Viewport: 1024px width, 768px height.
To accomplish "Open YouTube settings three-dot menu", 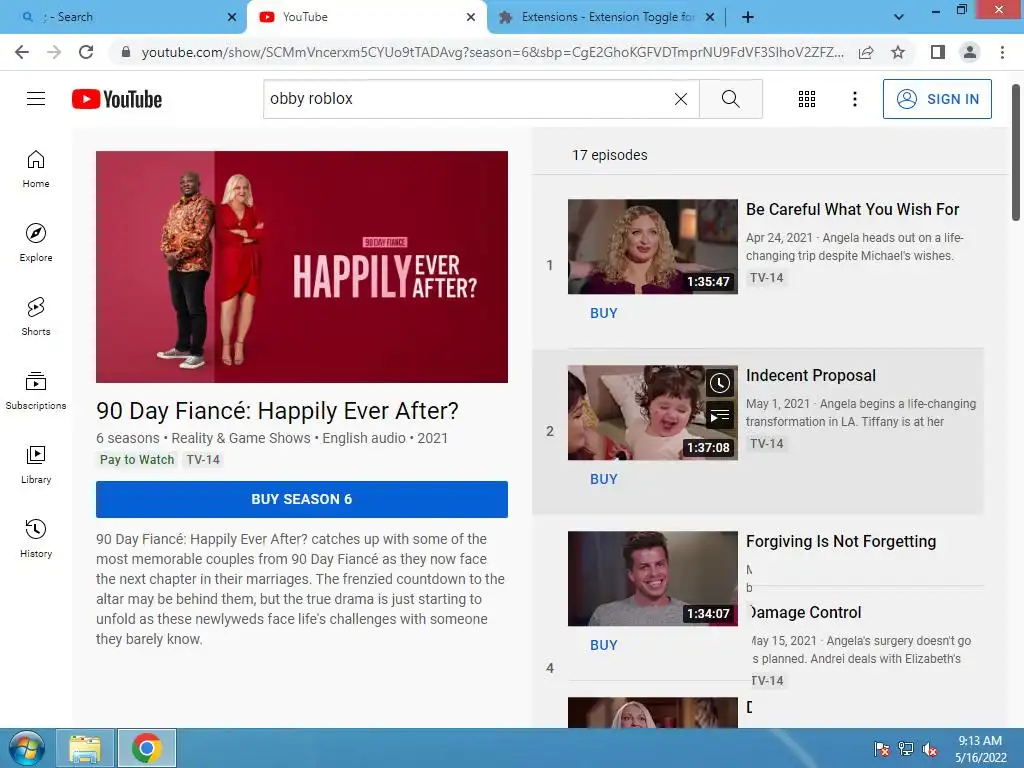I will coord(854,99).
